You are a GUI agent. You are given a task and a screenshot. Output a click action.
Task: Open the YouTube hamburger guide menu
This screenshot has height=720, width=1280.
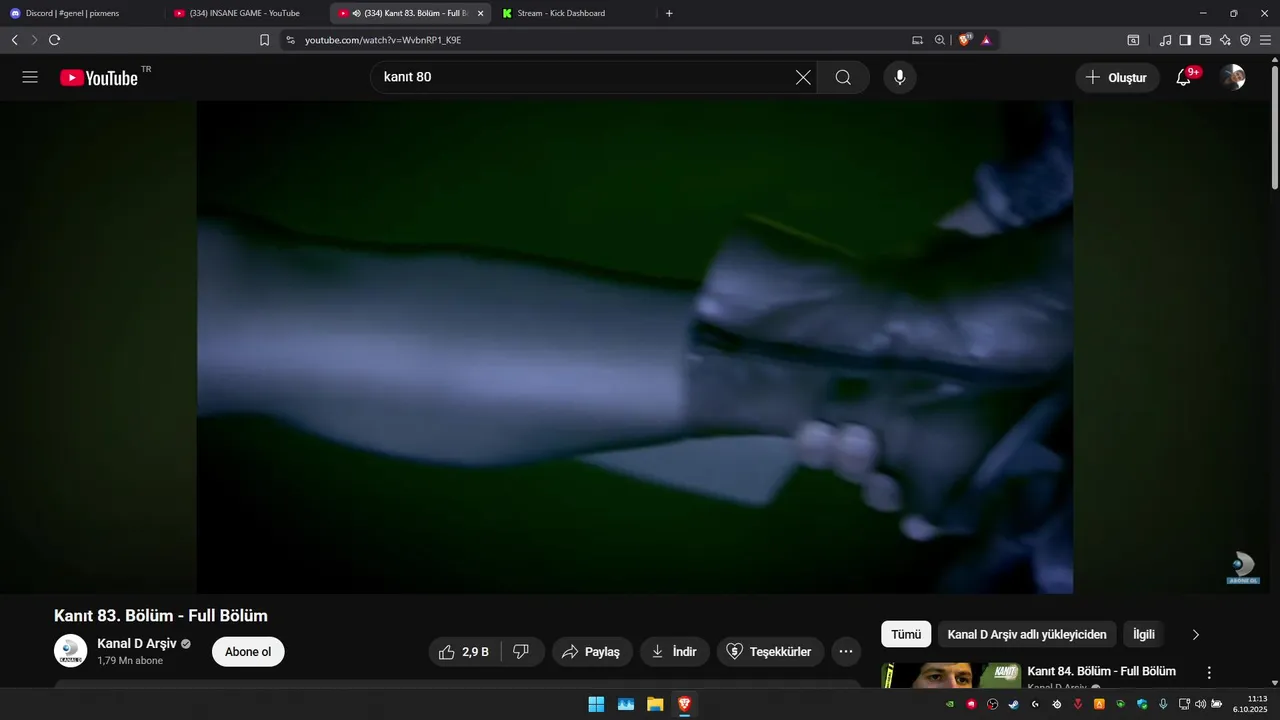tap(30, 77)
